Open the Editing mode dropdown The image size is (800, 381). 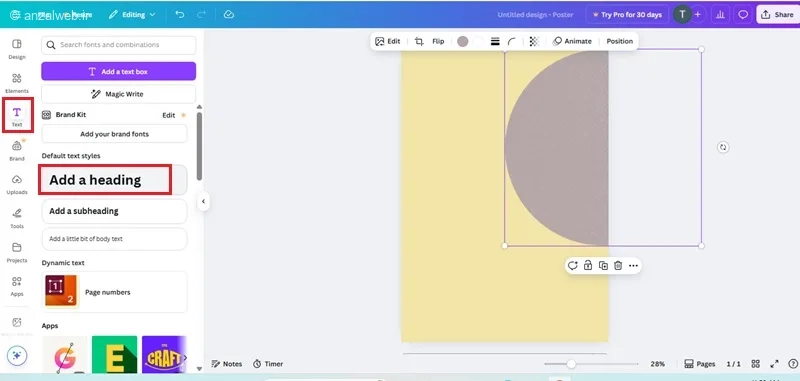point(132,14)
